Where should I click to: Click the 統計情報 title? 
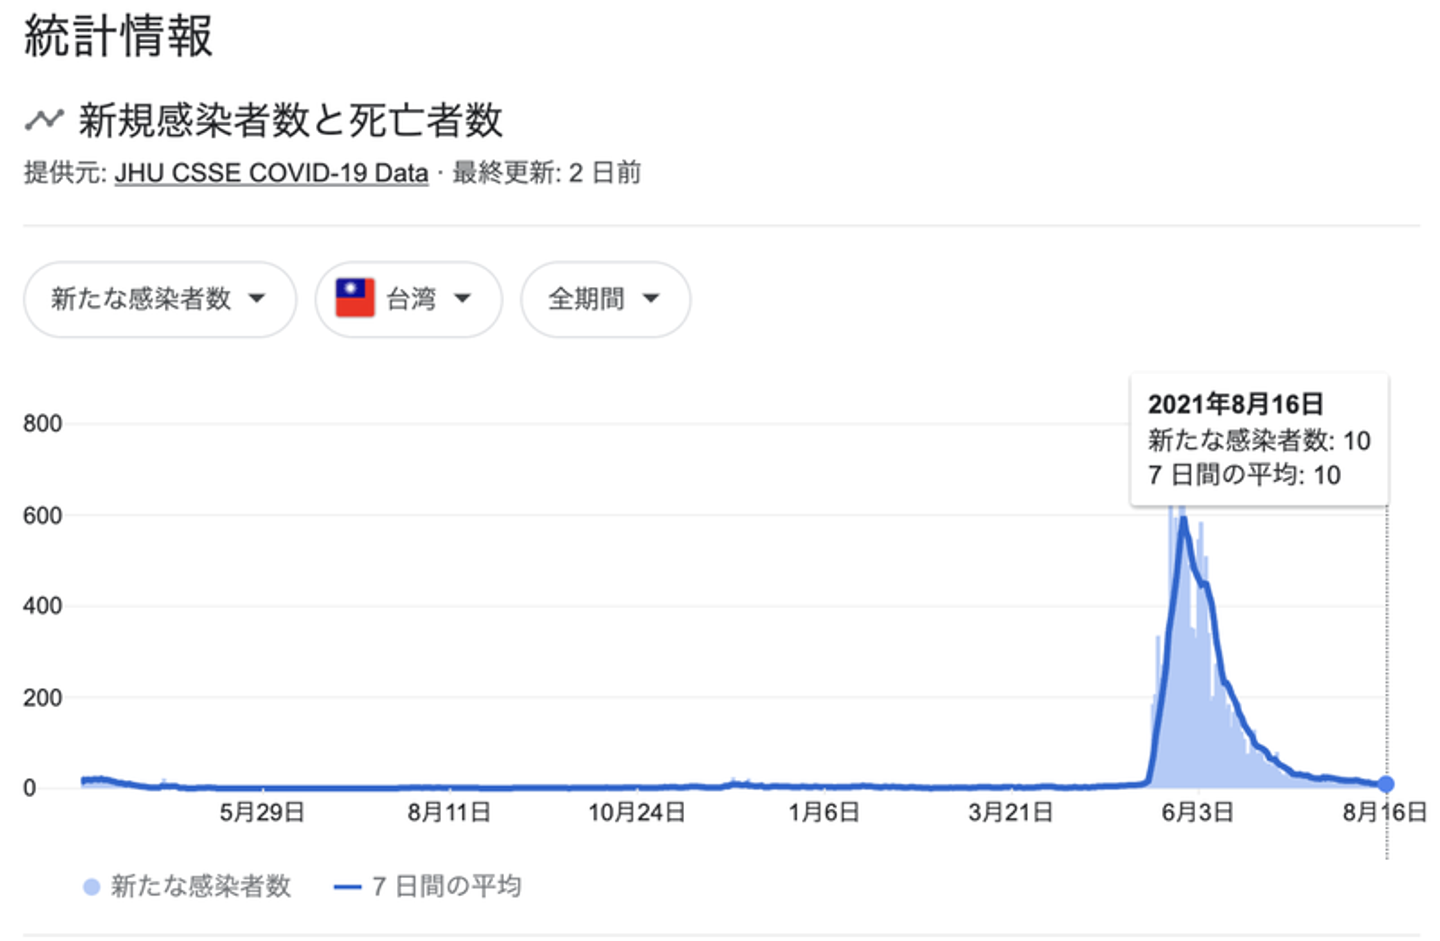[x=118, y=36]
